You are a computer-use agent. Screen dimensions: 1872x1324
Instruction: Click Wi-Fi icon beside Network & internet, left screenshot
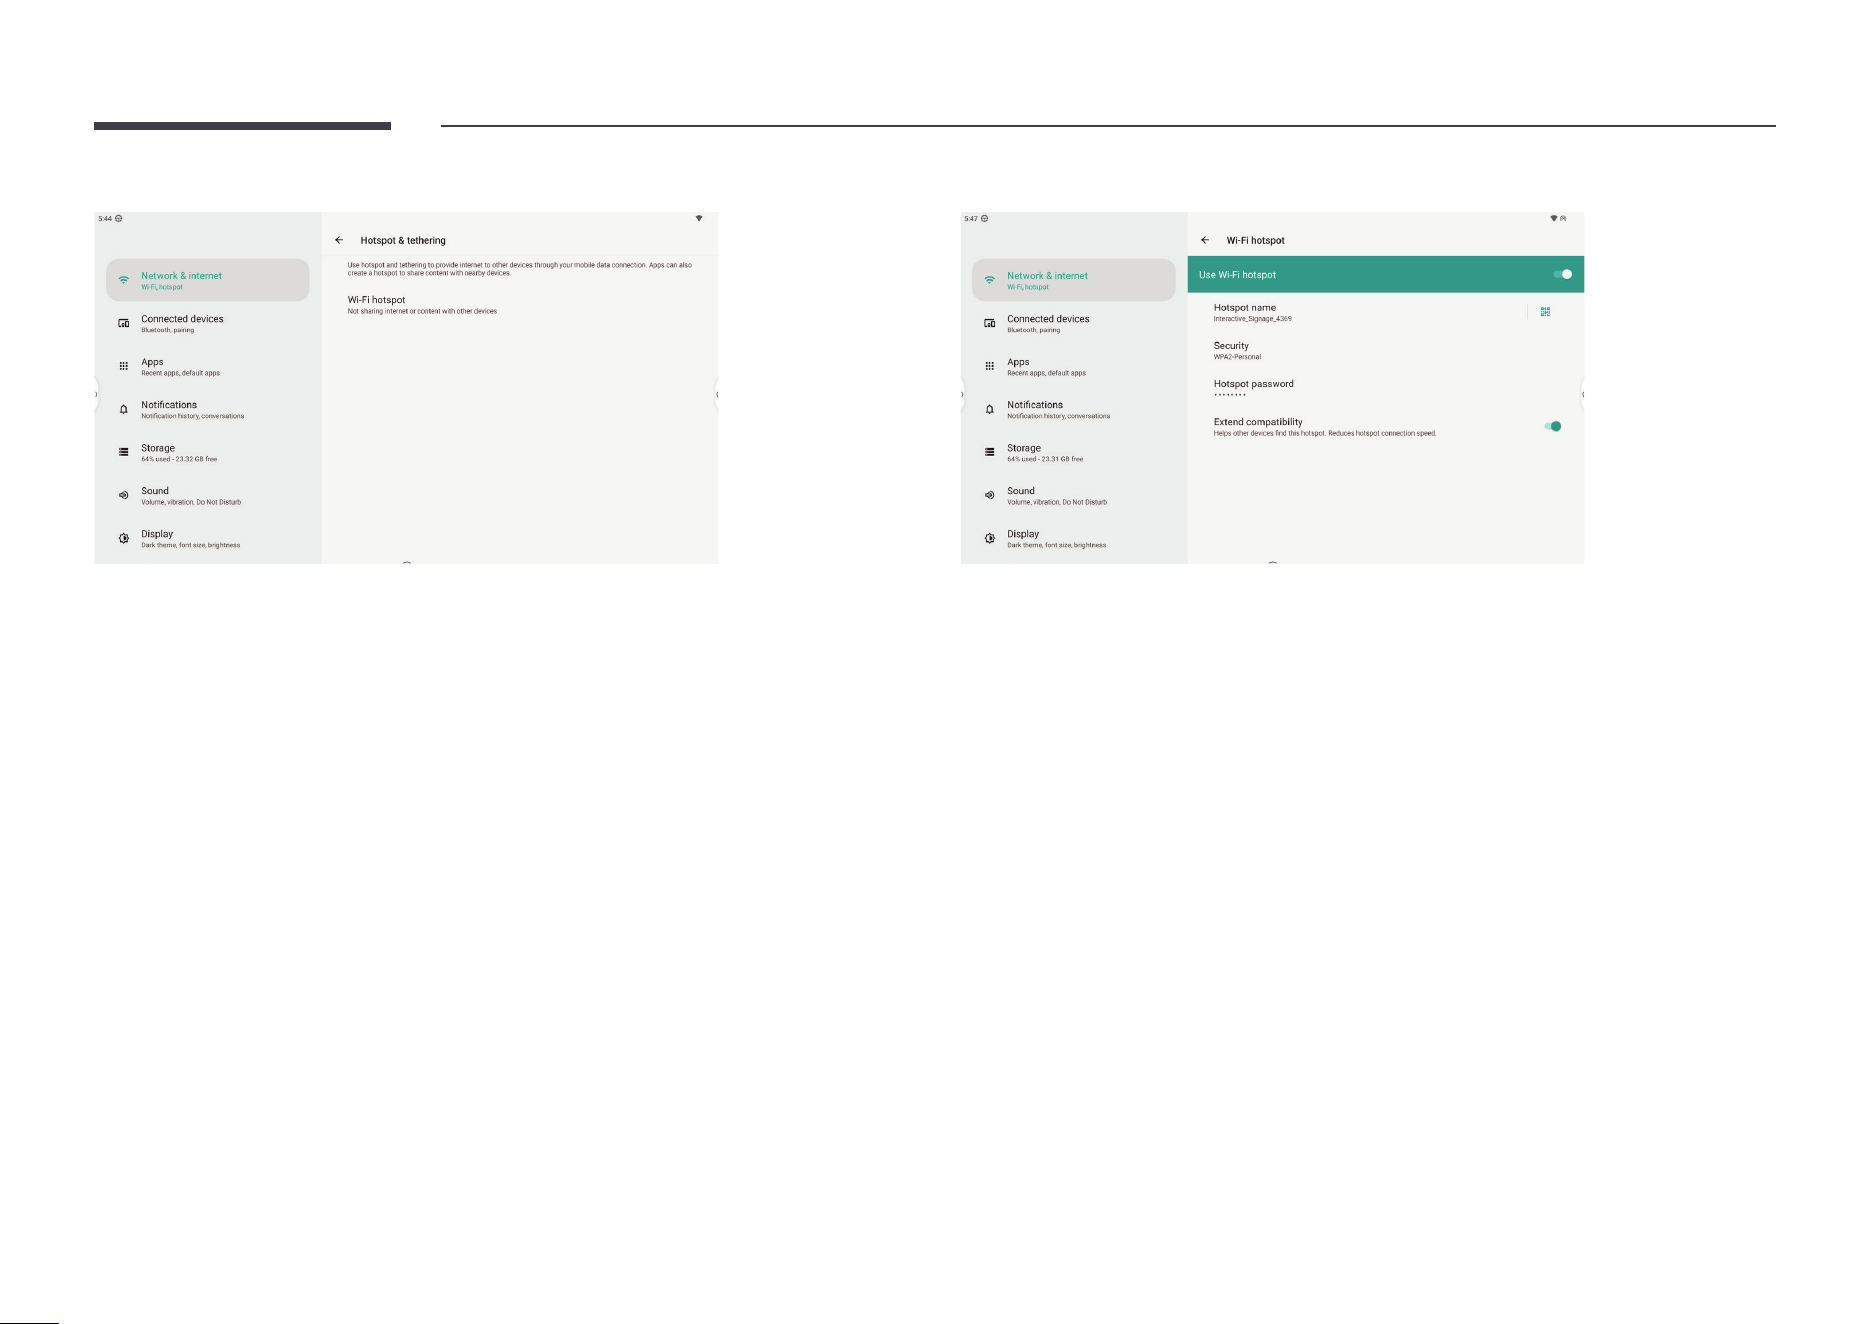point(124,280)
